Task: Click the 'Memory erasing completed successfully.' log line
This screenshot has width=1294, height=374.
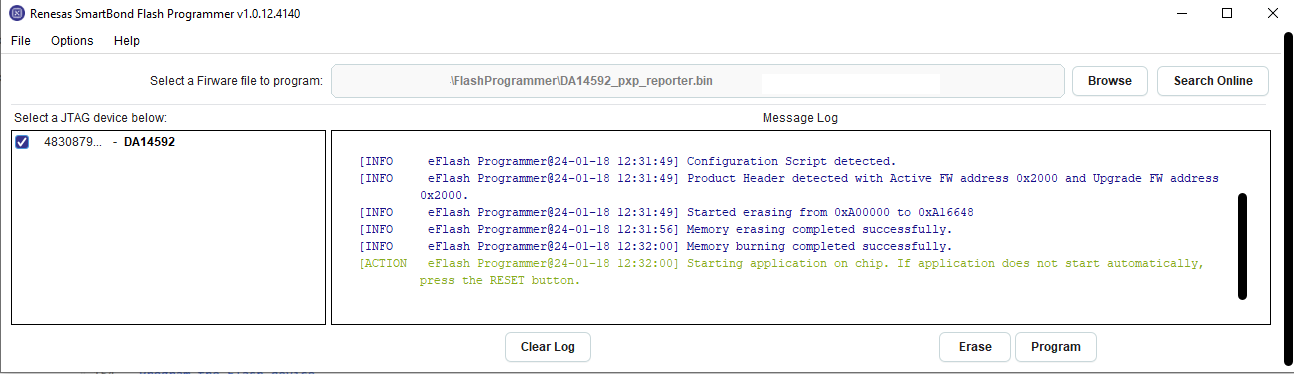Action: [x=655, y=229]
